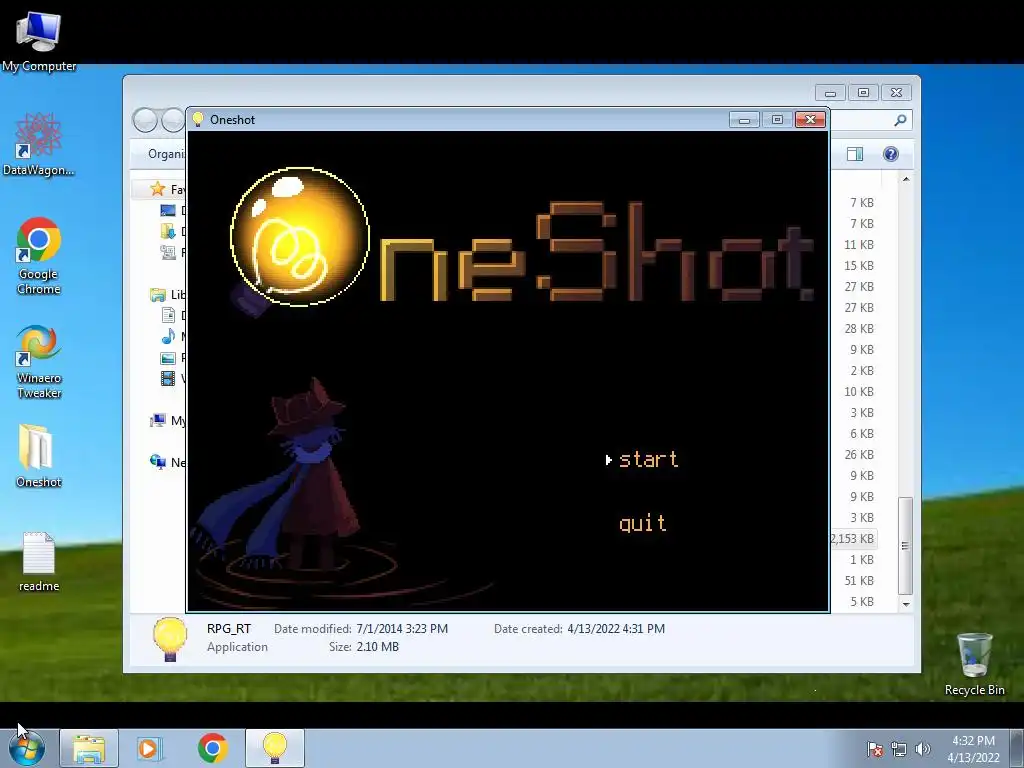Open the readme text file on desktop
The height and width of the screenshot is (768, 1024).
[39, 562]
